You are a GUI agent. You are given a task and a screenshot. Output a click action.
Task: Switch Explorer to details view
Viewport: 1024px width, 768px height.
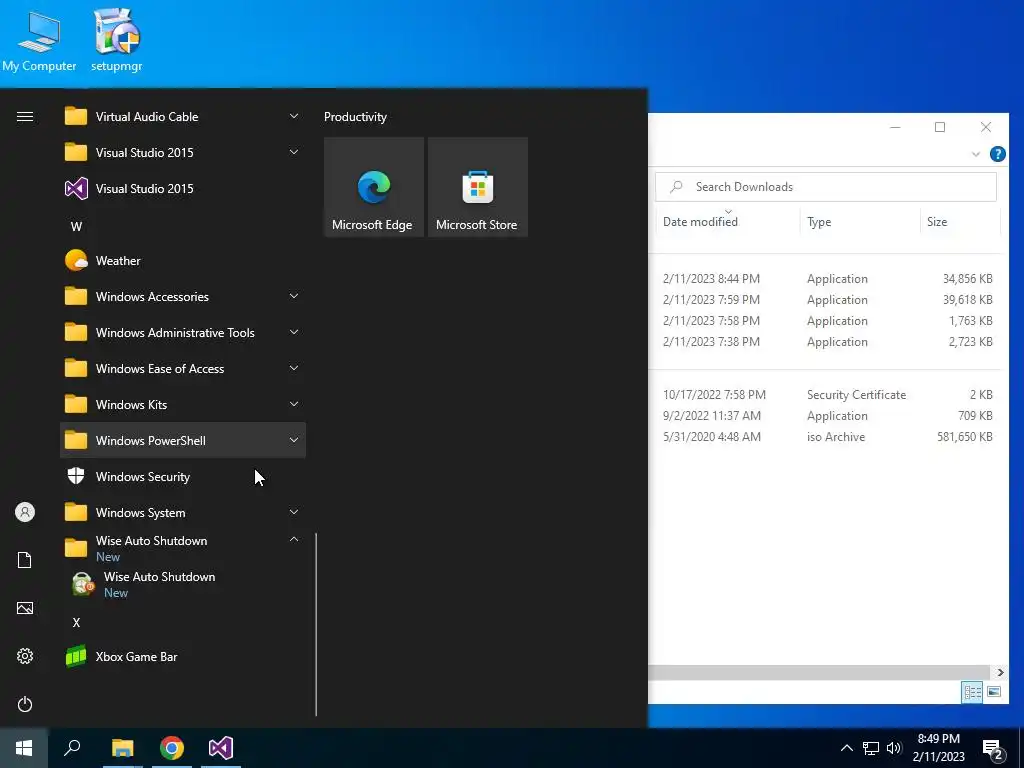[x=972, y=692]
